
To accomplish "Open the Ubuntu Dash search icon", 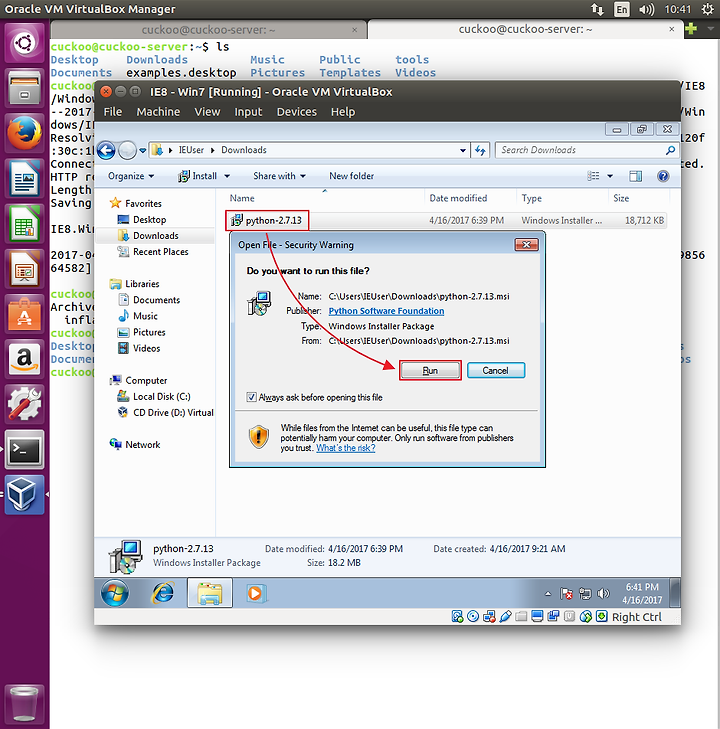I will click(x=24, y=43).
